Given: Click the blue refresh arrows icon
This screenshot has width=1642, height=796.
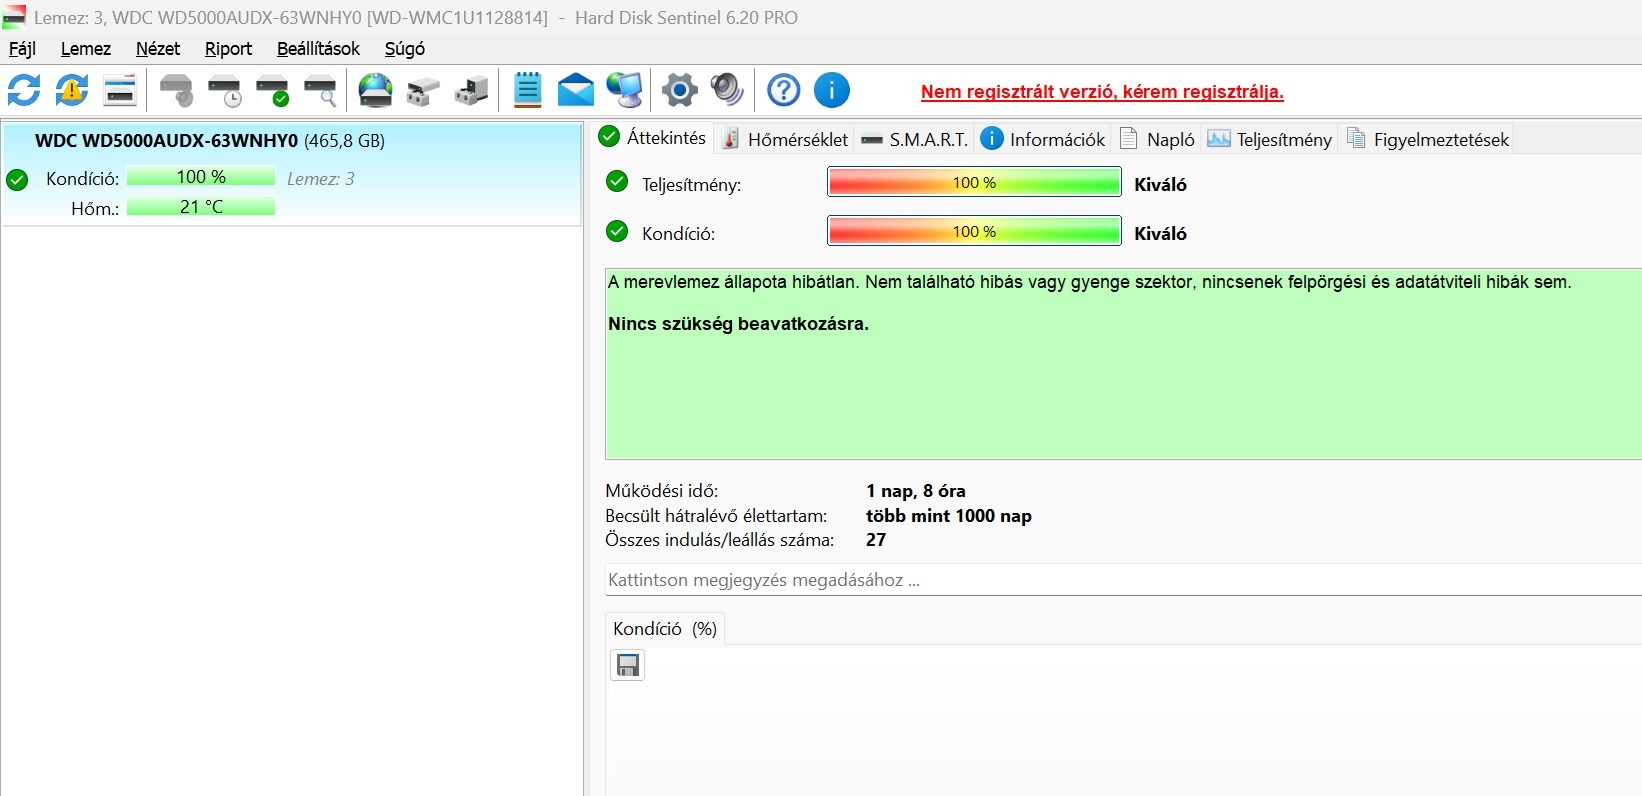Looking at the screenshot, I should pos(24,90).
